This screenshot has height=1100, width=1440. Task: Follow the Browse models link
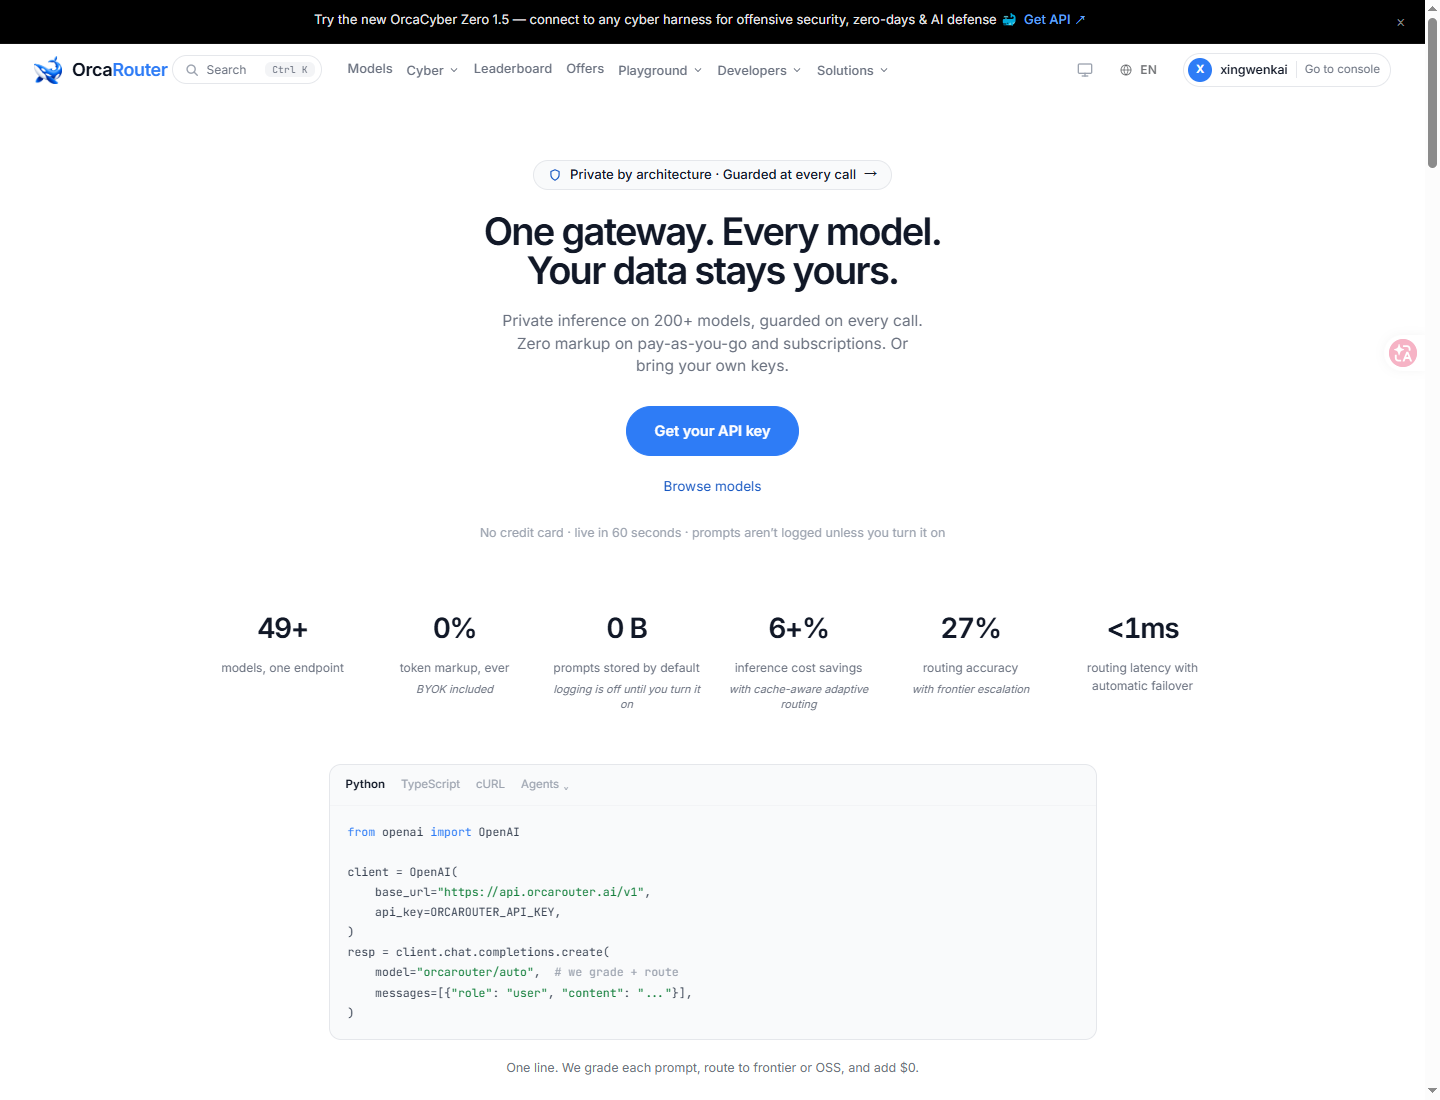[x=712, y=486]
